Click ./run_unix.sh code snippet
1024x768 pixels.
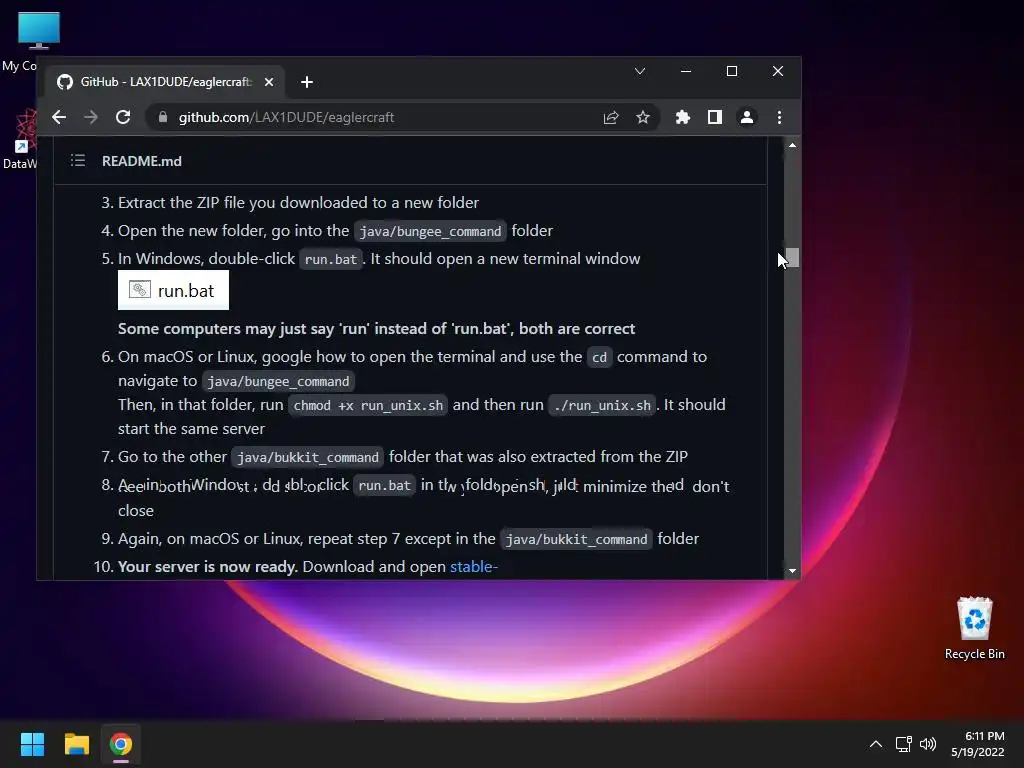[x=601, y=406]
